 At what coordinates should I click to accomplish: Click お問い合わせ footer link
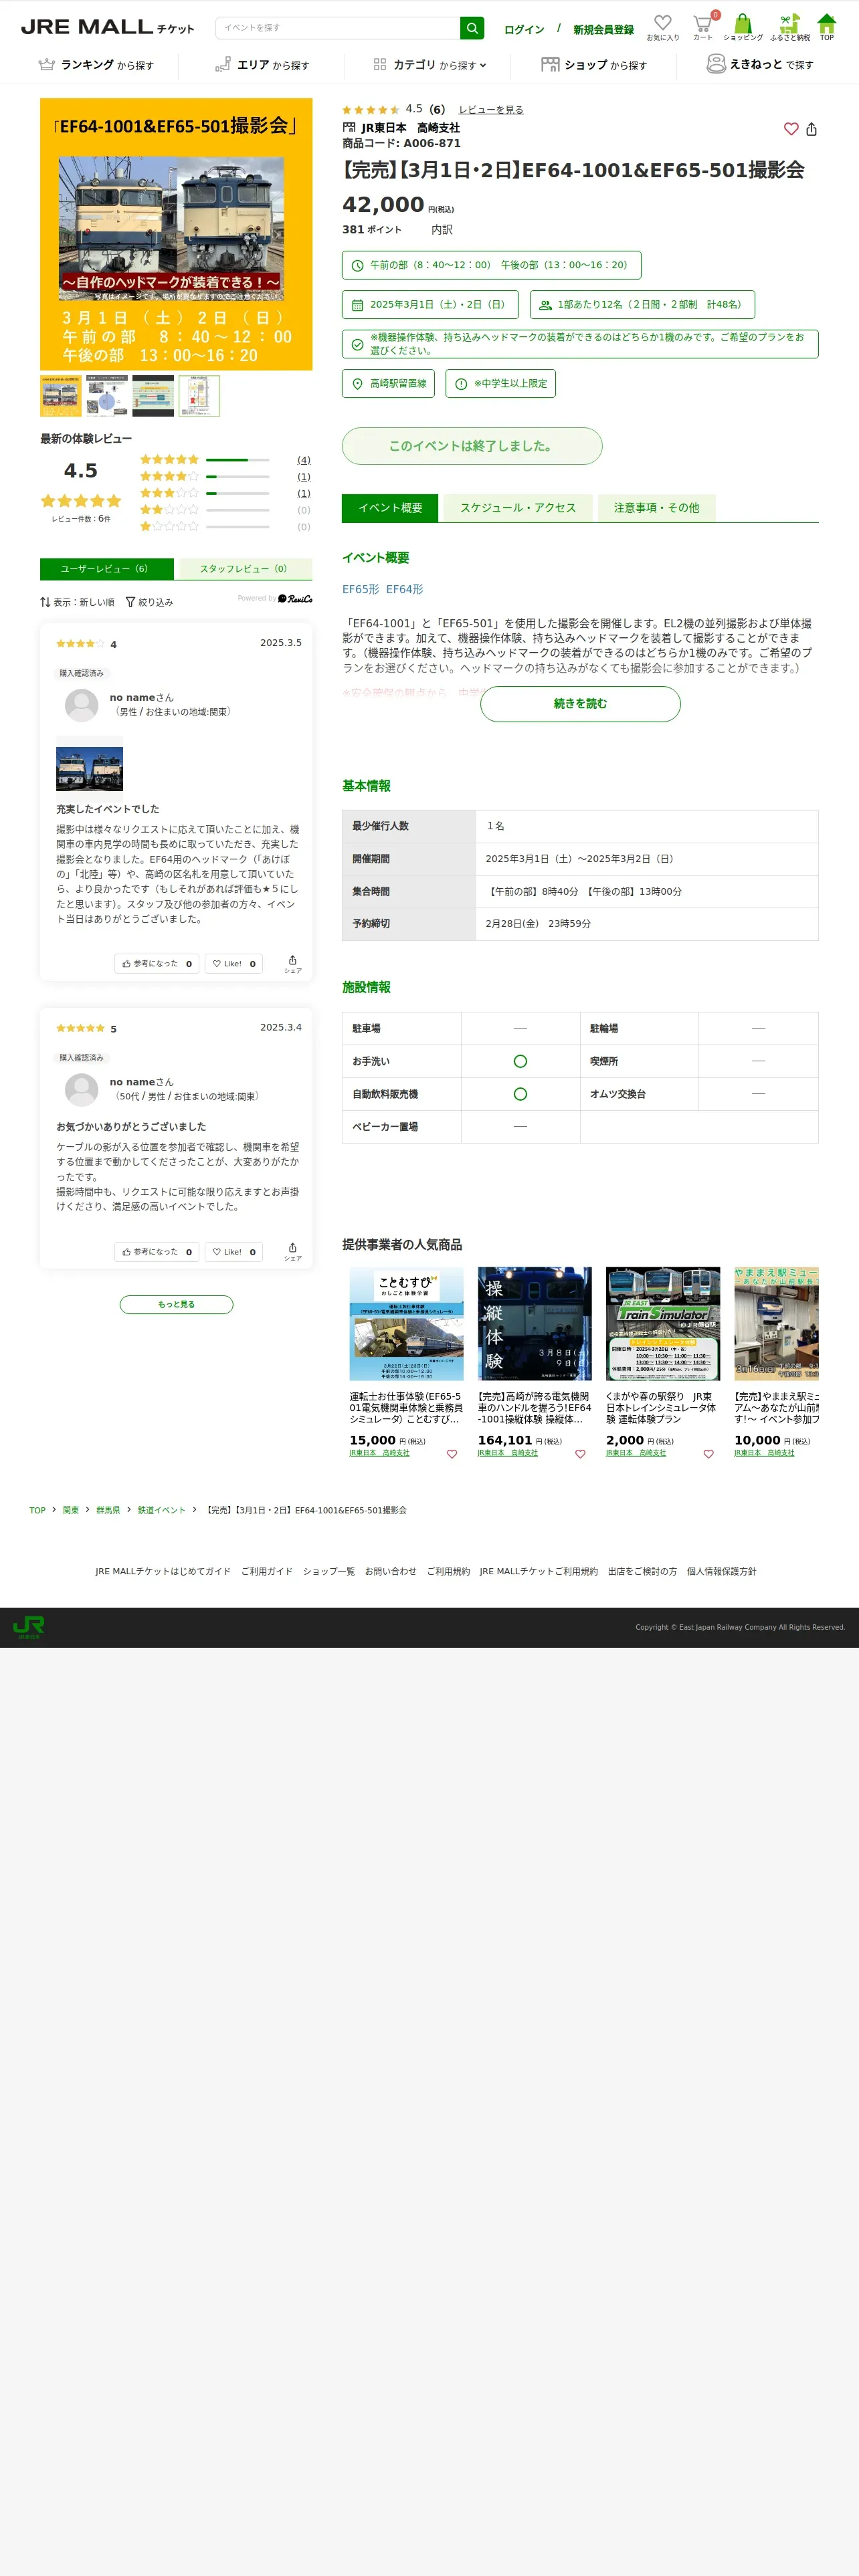point(391,1571)
